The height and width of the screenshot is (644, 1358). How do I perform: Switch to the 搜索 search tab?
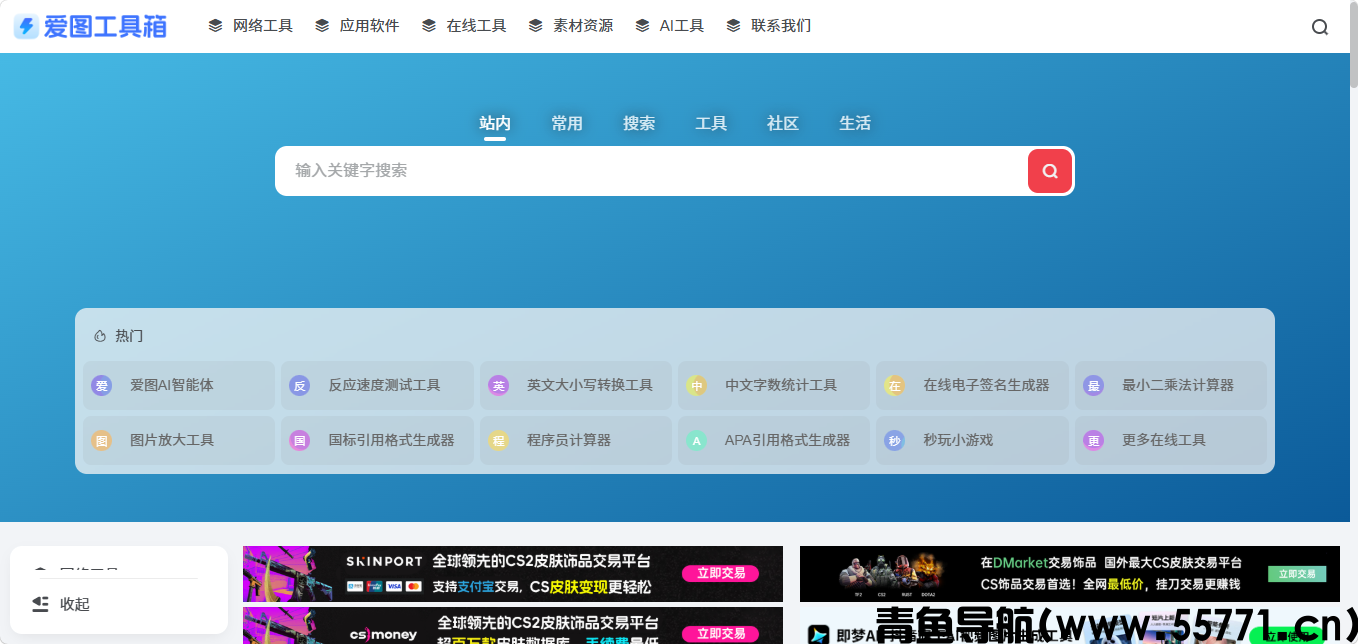pos(639,123)
